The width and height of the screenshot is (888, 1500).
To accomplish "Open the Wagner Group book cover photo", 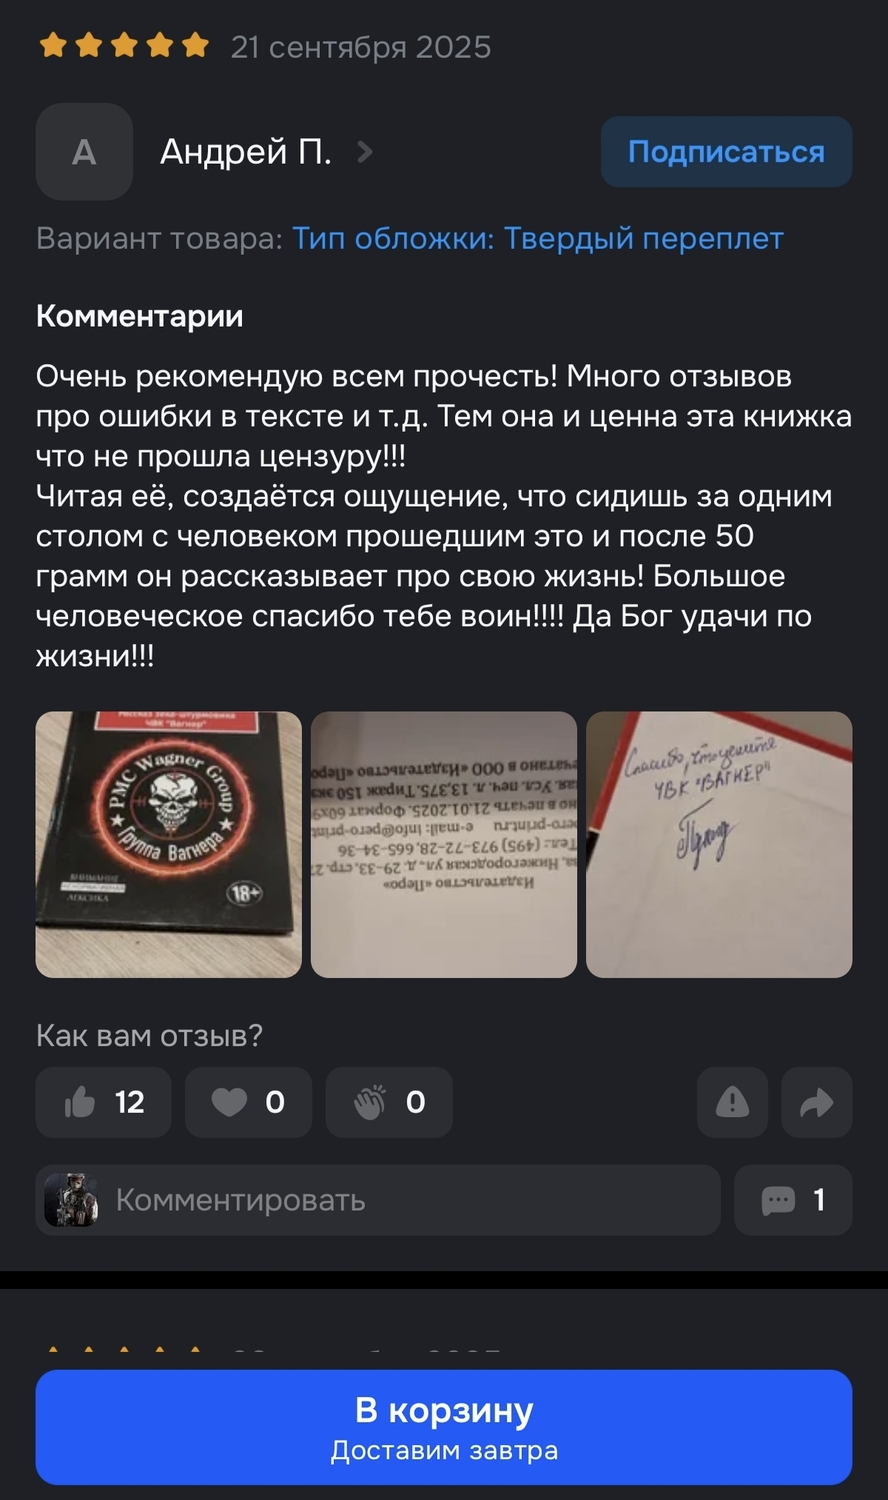I will [x=168, y=844].
